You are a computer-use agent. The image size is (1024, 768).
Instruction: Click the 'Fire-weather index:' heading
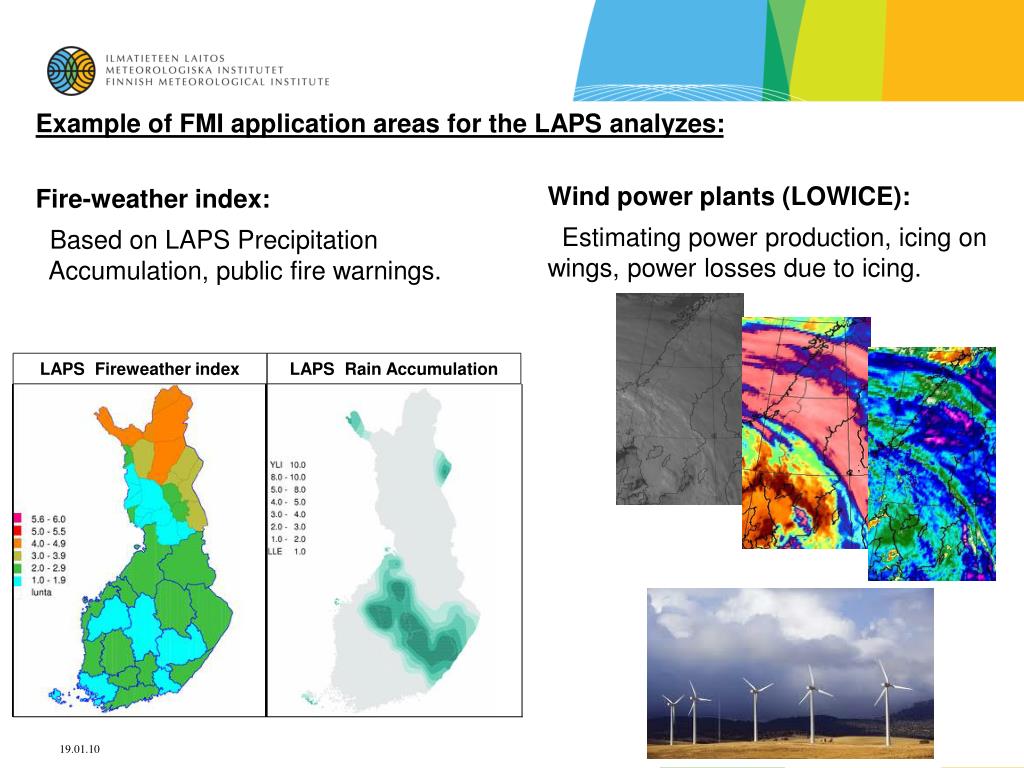[x=153, y=199]
